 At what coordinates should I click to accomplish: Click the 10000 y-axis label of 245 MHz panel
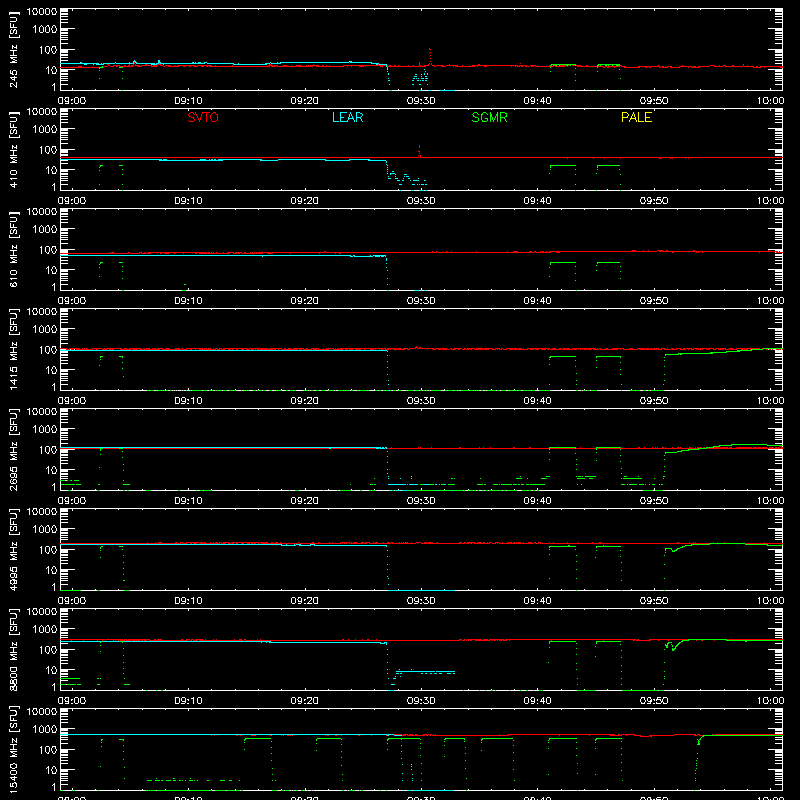42,12
